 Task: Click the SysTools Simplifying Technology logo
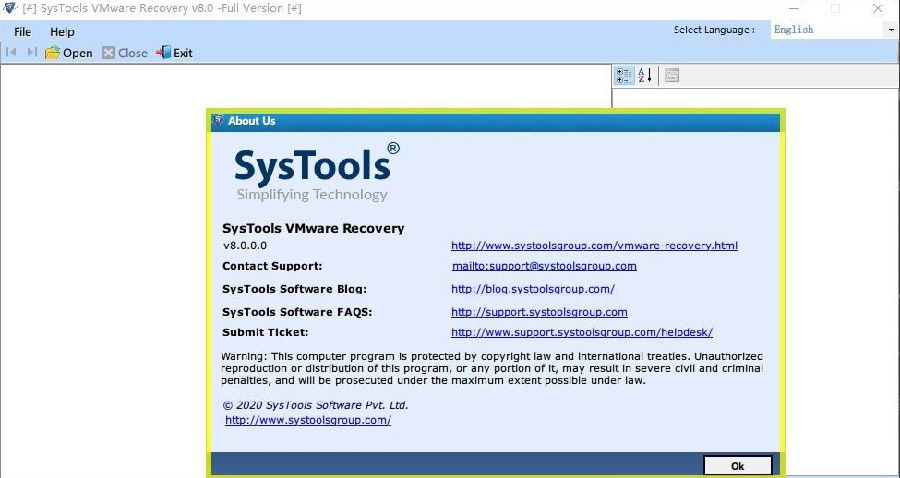tap(316, 172)
